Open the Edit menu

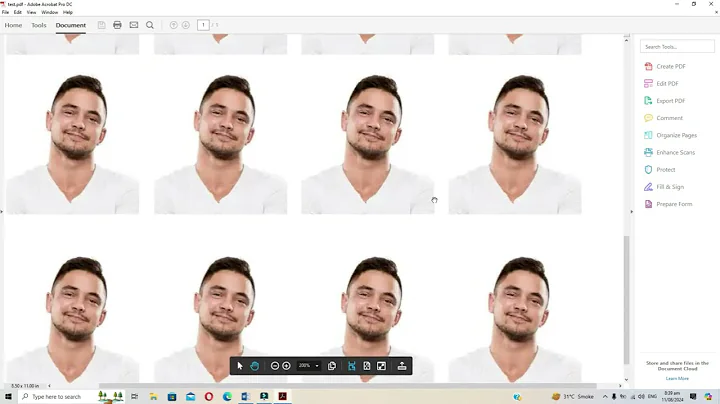pos(17,12)
